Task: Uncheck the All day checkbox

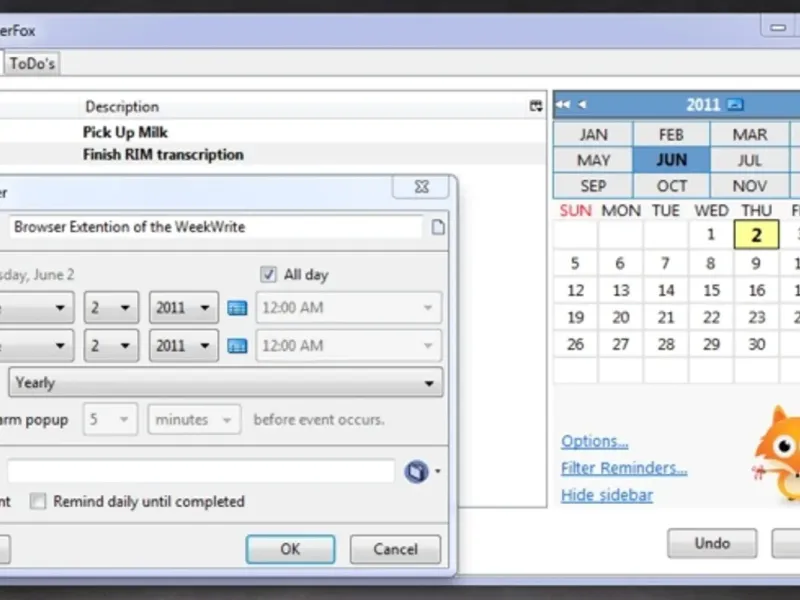Action: [268, 274]
